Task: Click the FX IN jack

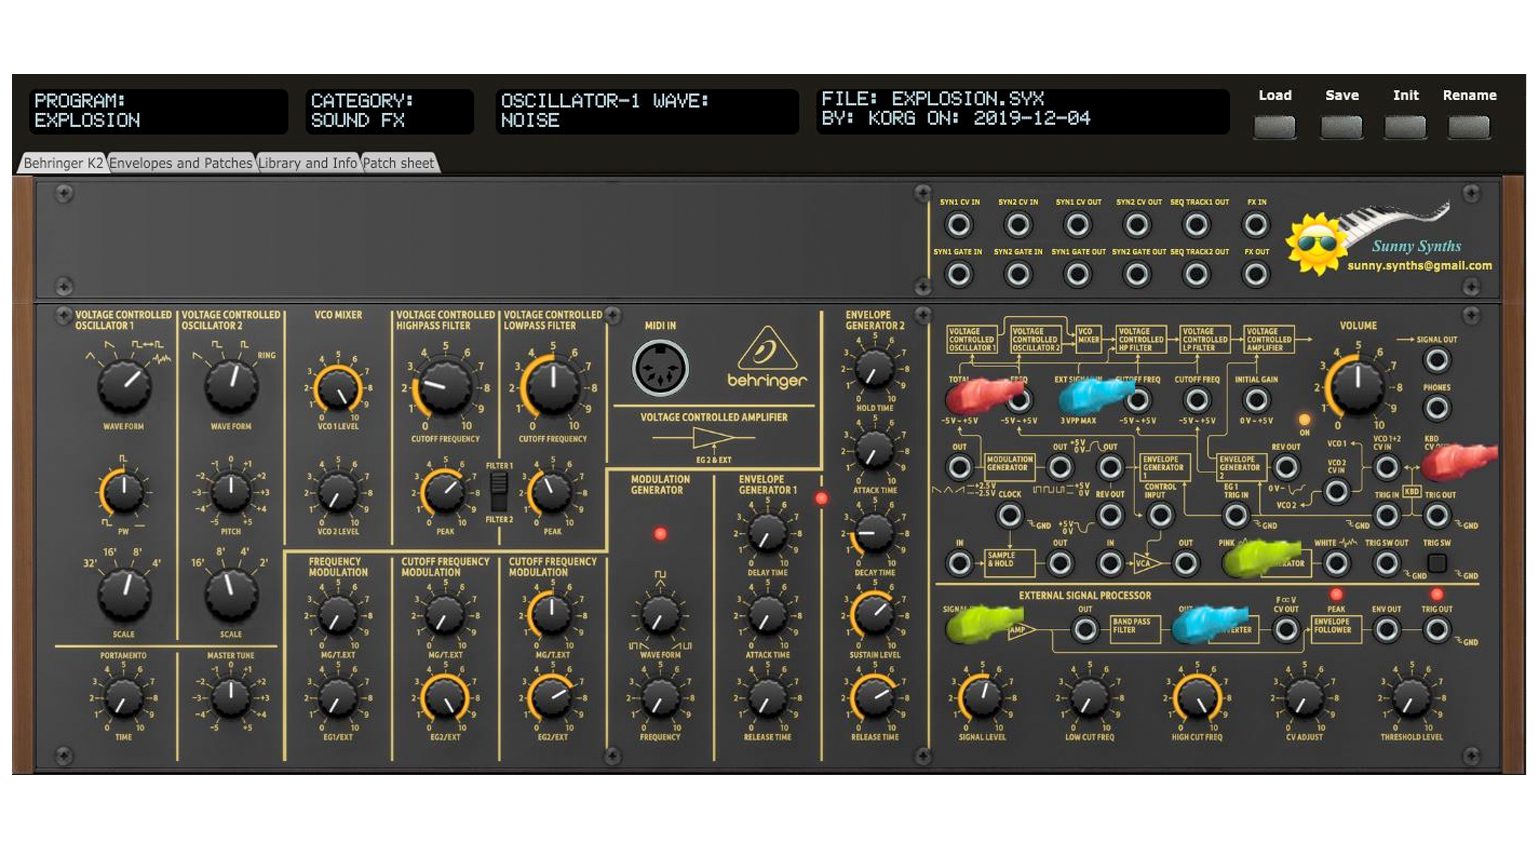Action: point(1256,225)
